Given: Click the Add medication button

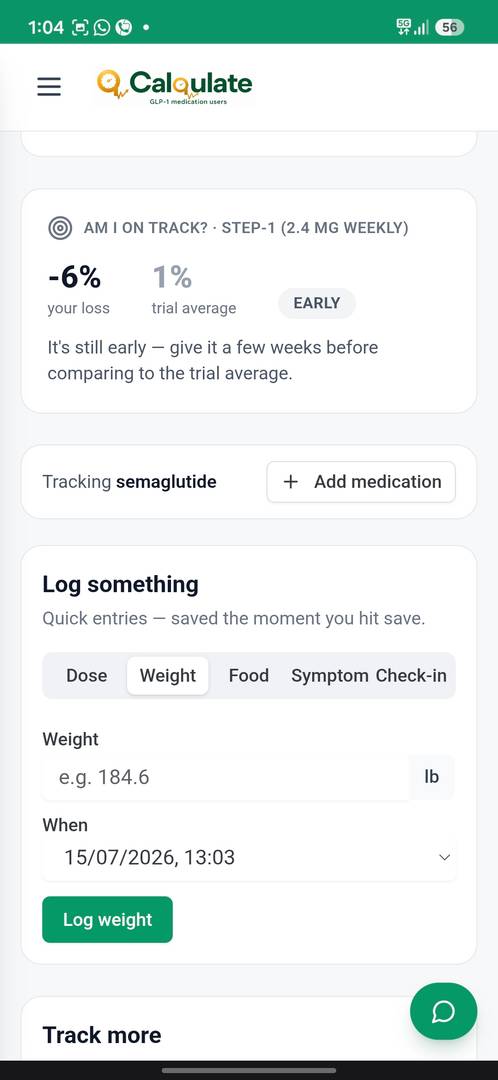Looking at the screenshot, I should click(x=361, y=482).
